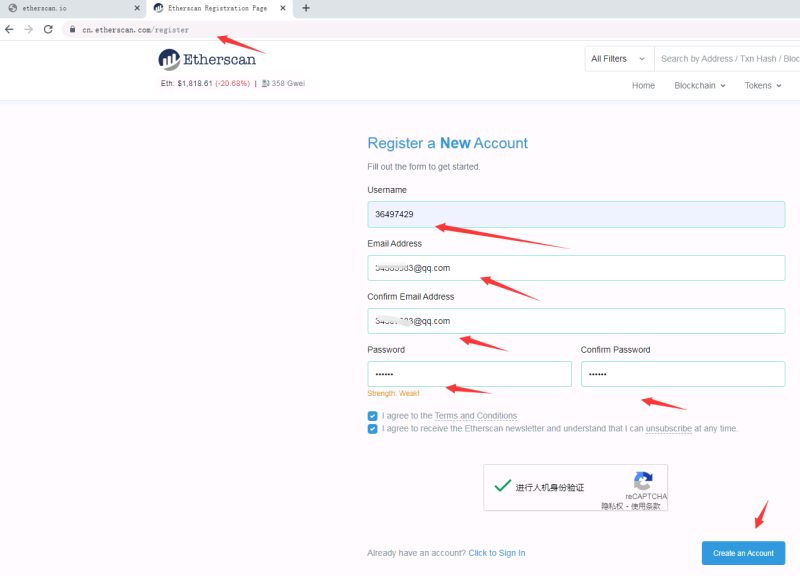Click the Strength: Weak! password indicator
The image size is (800, 576).
(393, 393)
